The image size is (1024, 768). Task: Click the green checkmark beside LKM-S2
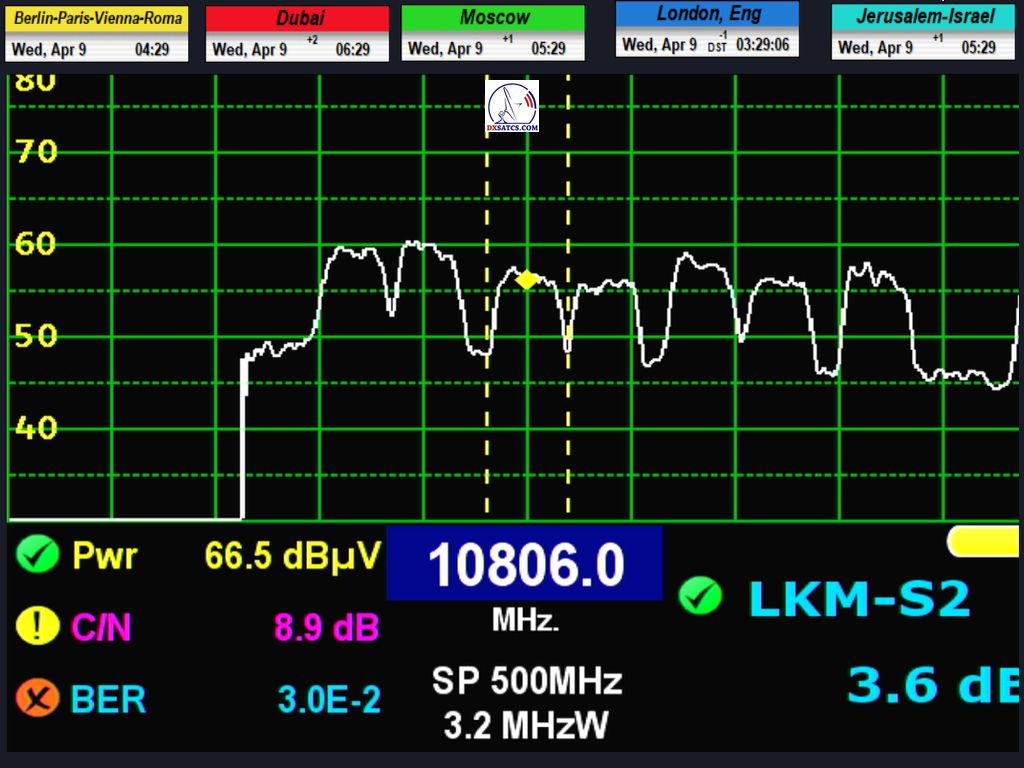pos(700,597)
